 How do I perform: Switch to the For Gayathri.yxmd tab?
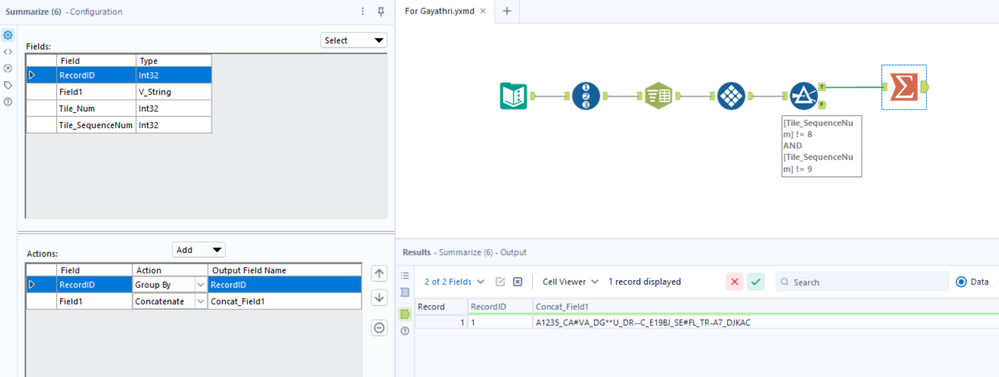440,11
